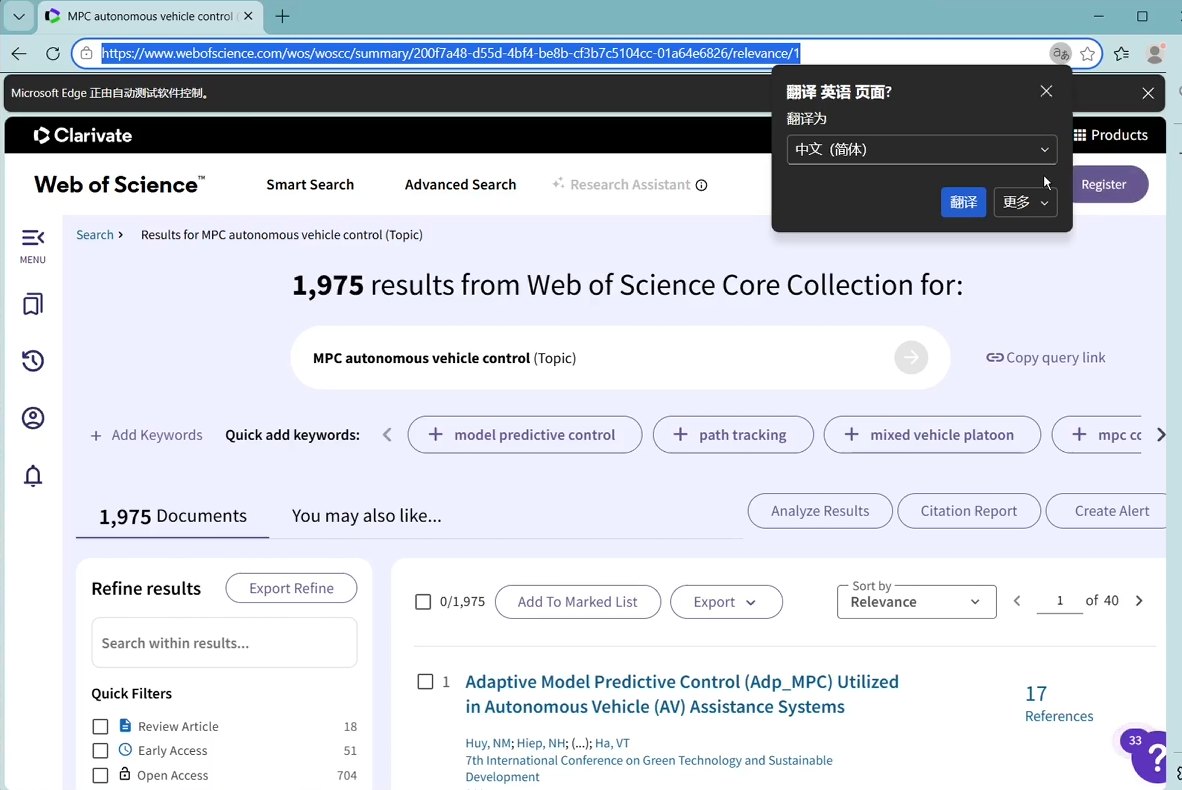Open the Adaptive Model Predictive Control article

681,694
